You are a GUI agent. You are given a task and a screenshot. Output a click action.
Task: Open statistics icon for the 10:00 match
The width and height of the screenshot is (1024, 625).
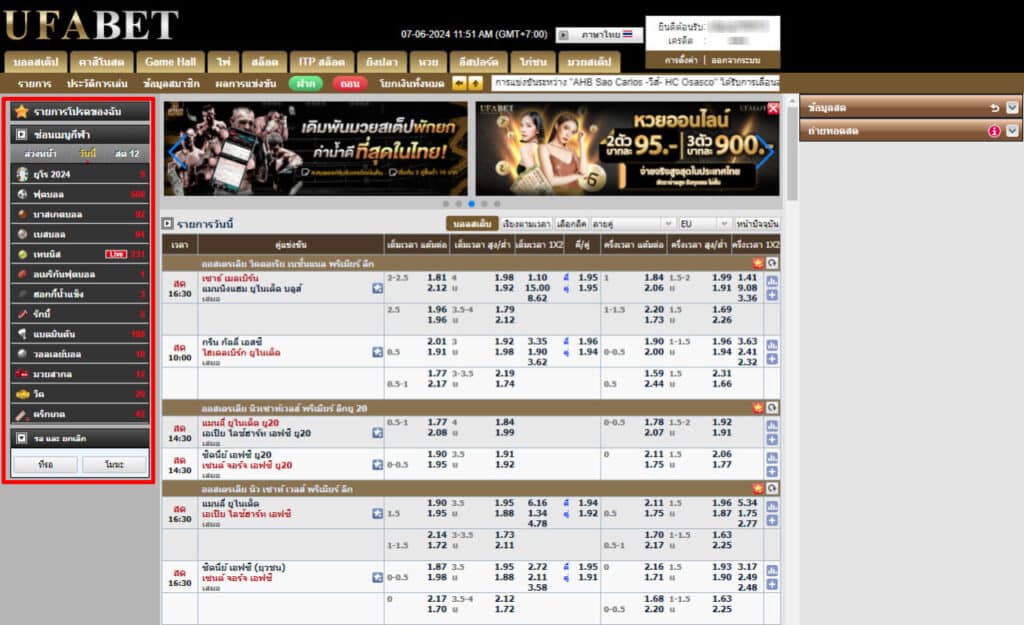[x=772, y=345]
